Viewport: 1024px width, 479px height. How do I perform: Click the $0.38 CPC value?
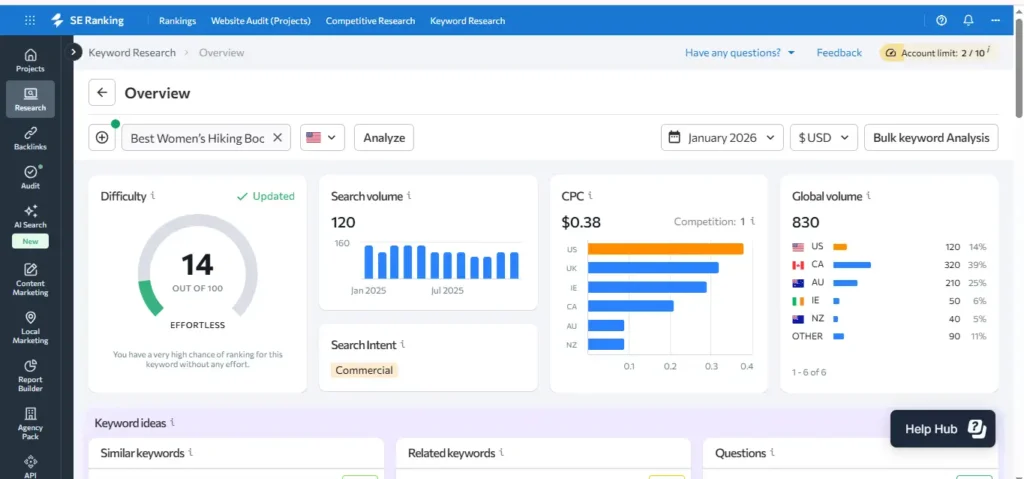point(581,222)
